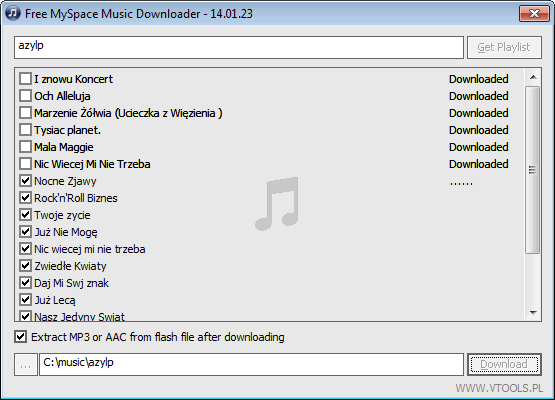Select the 'Zwiedłe Kwiaty' track title
555x400 pixels.
[x=70, y=266]
